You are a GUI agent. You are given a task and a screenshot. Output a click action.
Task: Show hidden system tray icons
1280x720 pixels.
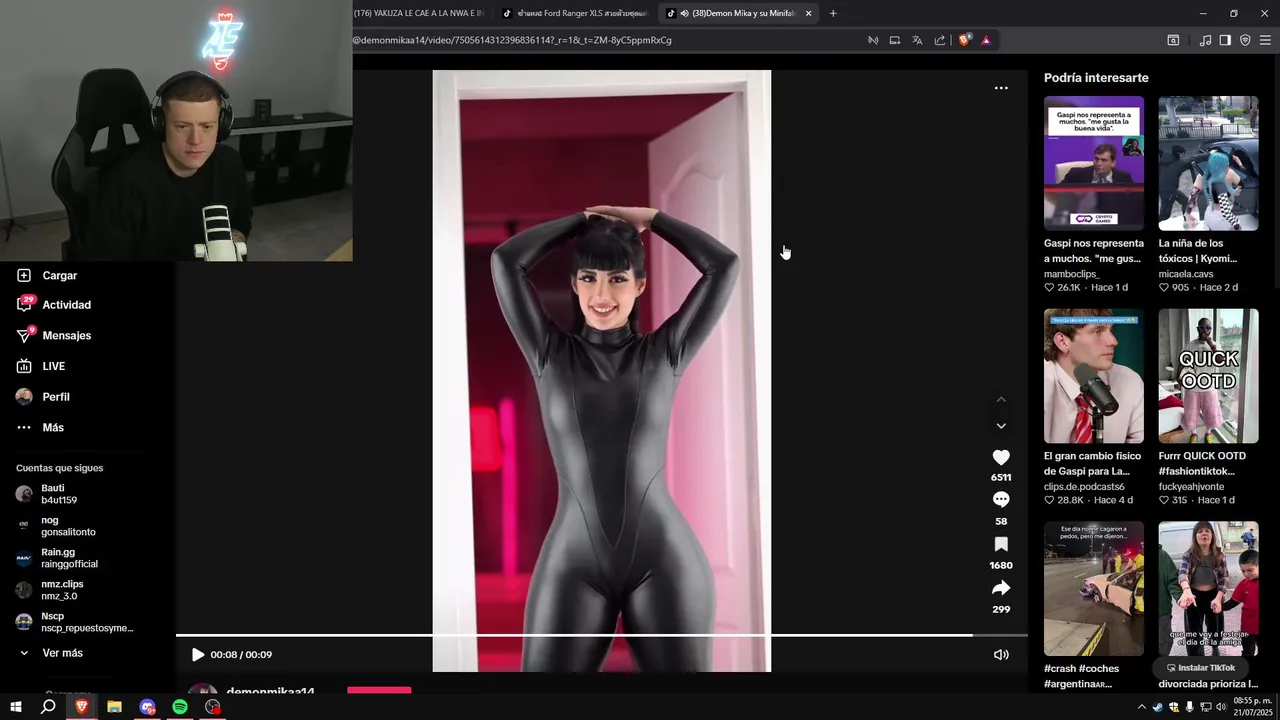click(1142, 707)
